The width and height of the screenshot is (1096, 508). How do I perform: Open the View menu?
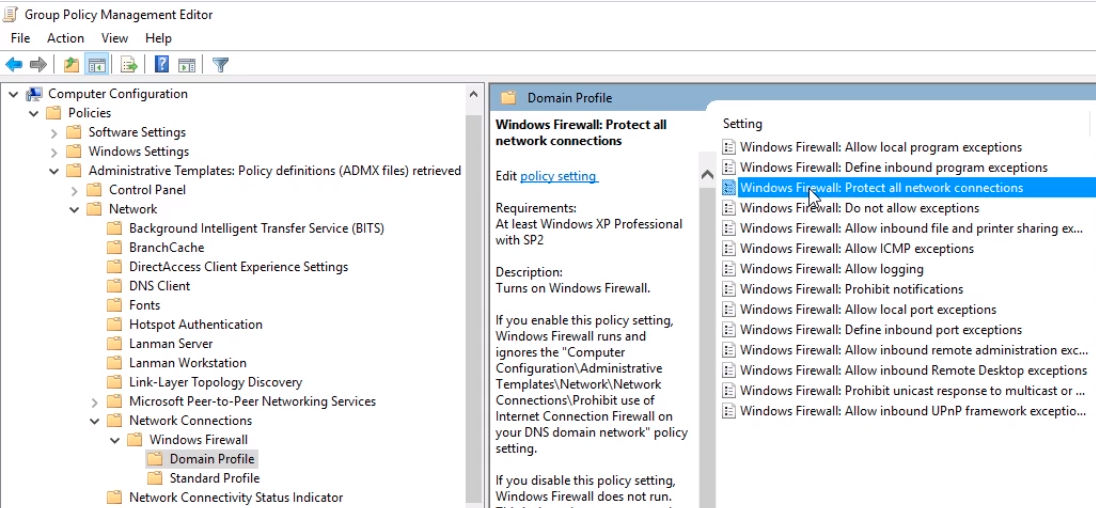point(115,38)
